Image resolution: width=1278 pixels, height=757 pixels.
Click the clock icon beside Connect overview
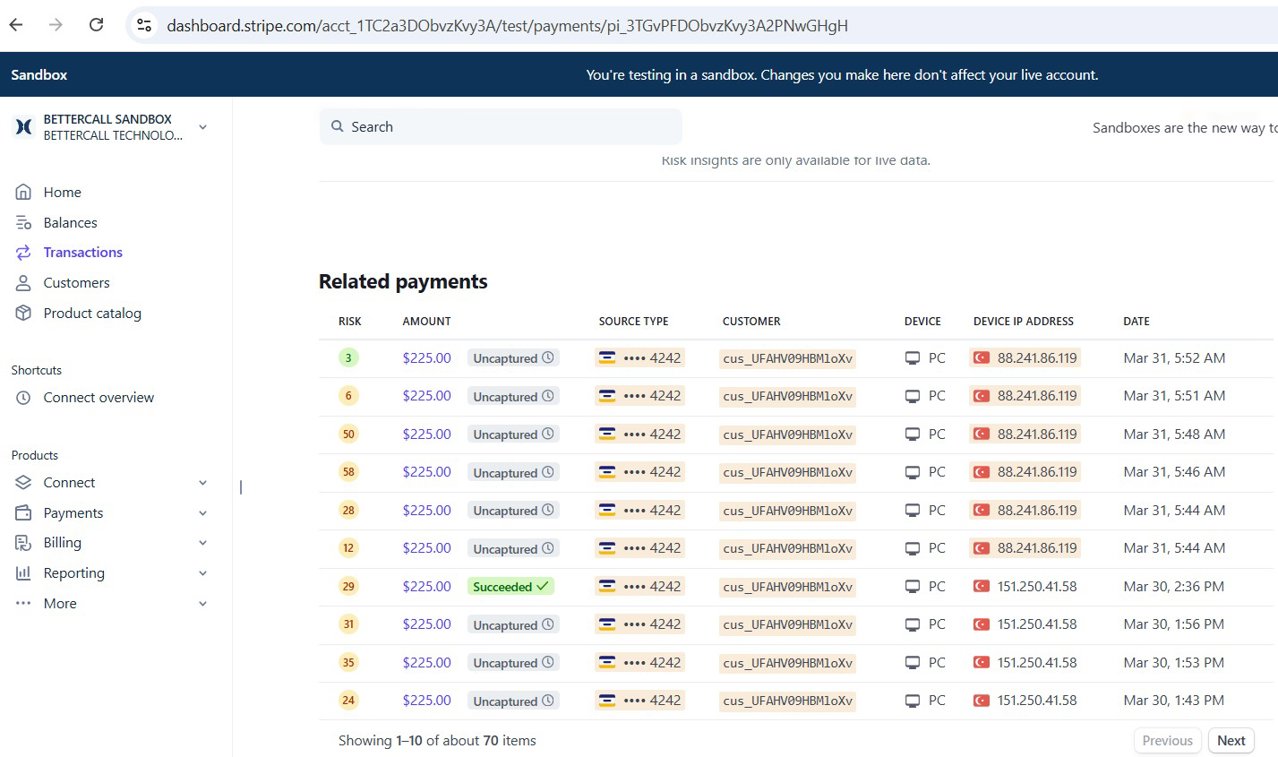coord(24,398)
